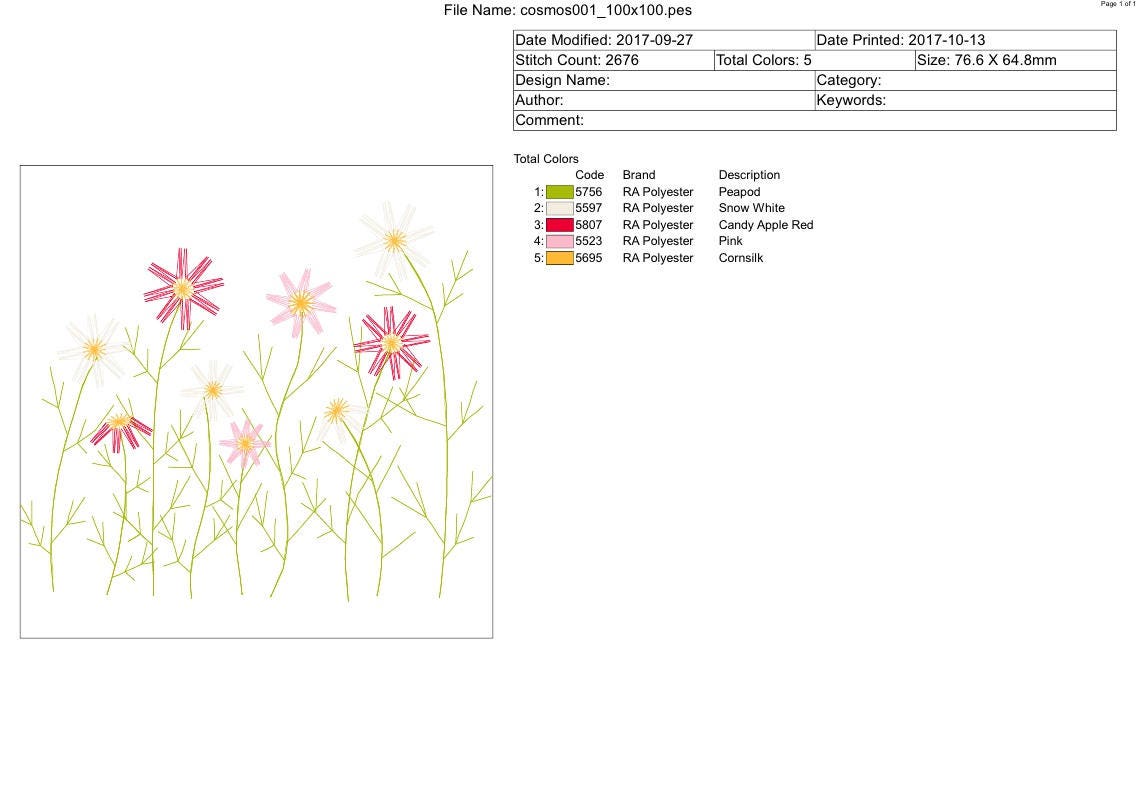Click the empty Design Name field

coord(660,80)
